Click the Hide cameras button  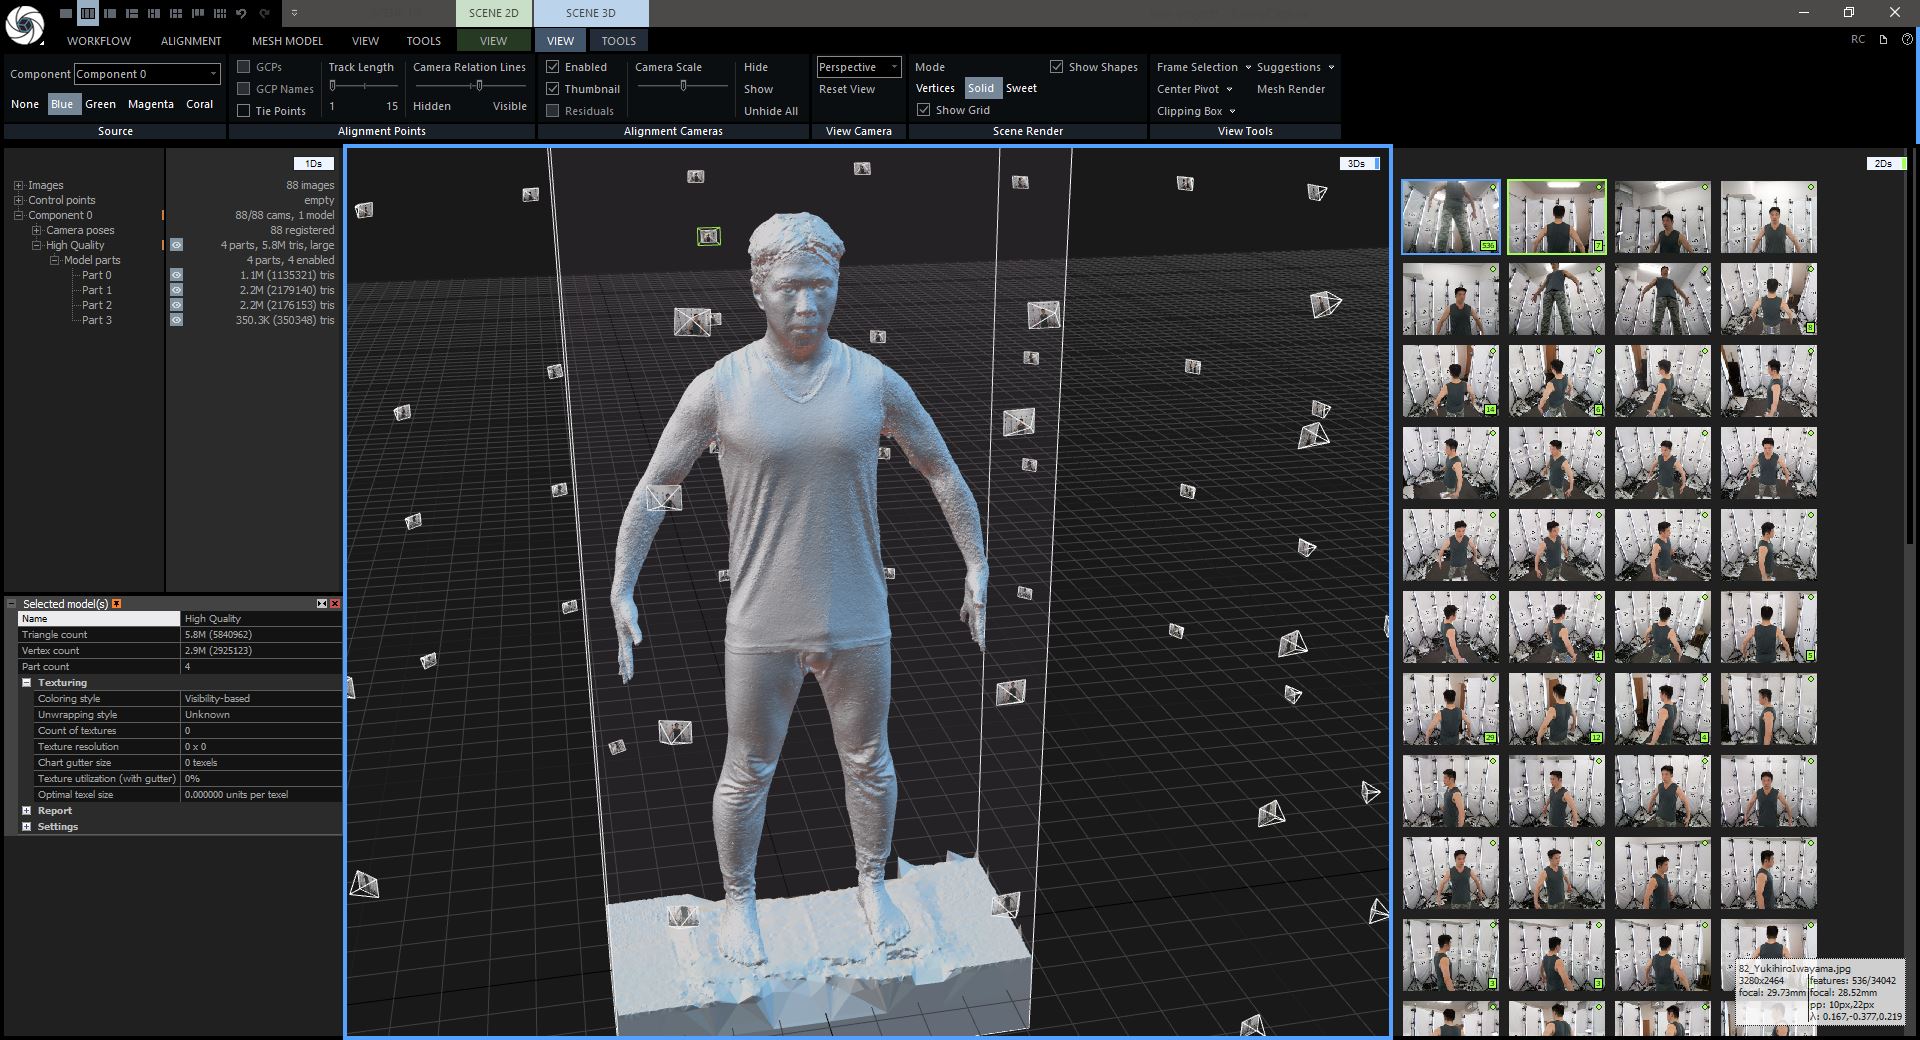click(756, 67)
